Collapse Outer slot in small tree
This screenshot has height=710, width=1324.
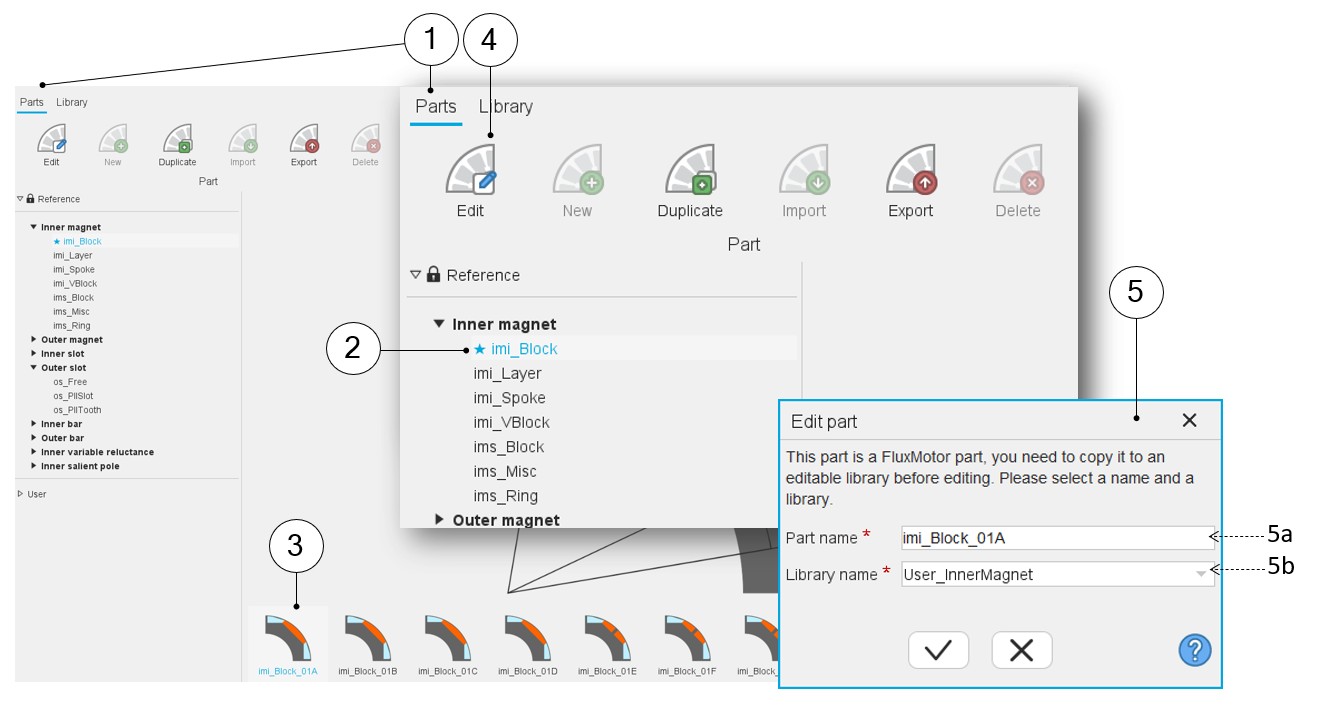coord(33,367)
